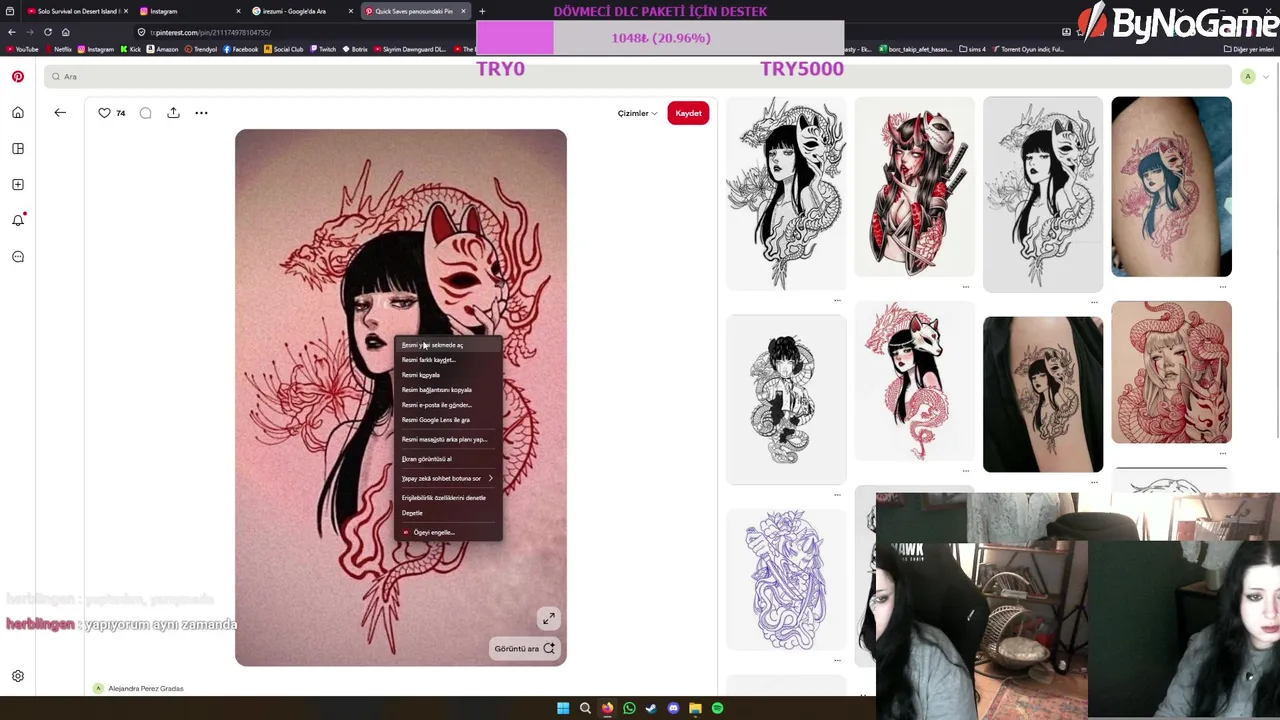This screenshot has height=720, width=1280.
Task: Open the Twitch bookmark
Action: pos(324,49)
